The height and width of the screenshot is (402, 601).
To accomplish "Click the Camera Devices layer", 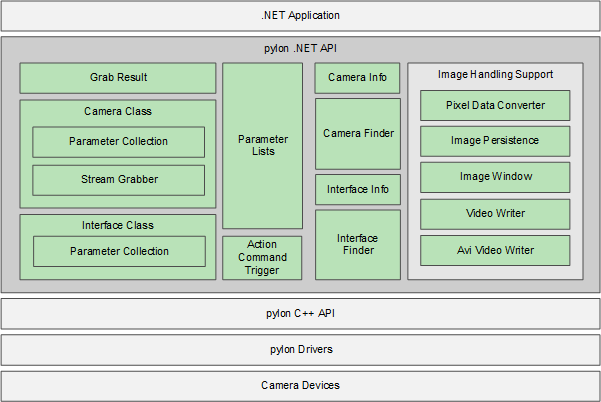I will point(300,386).
